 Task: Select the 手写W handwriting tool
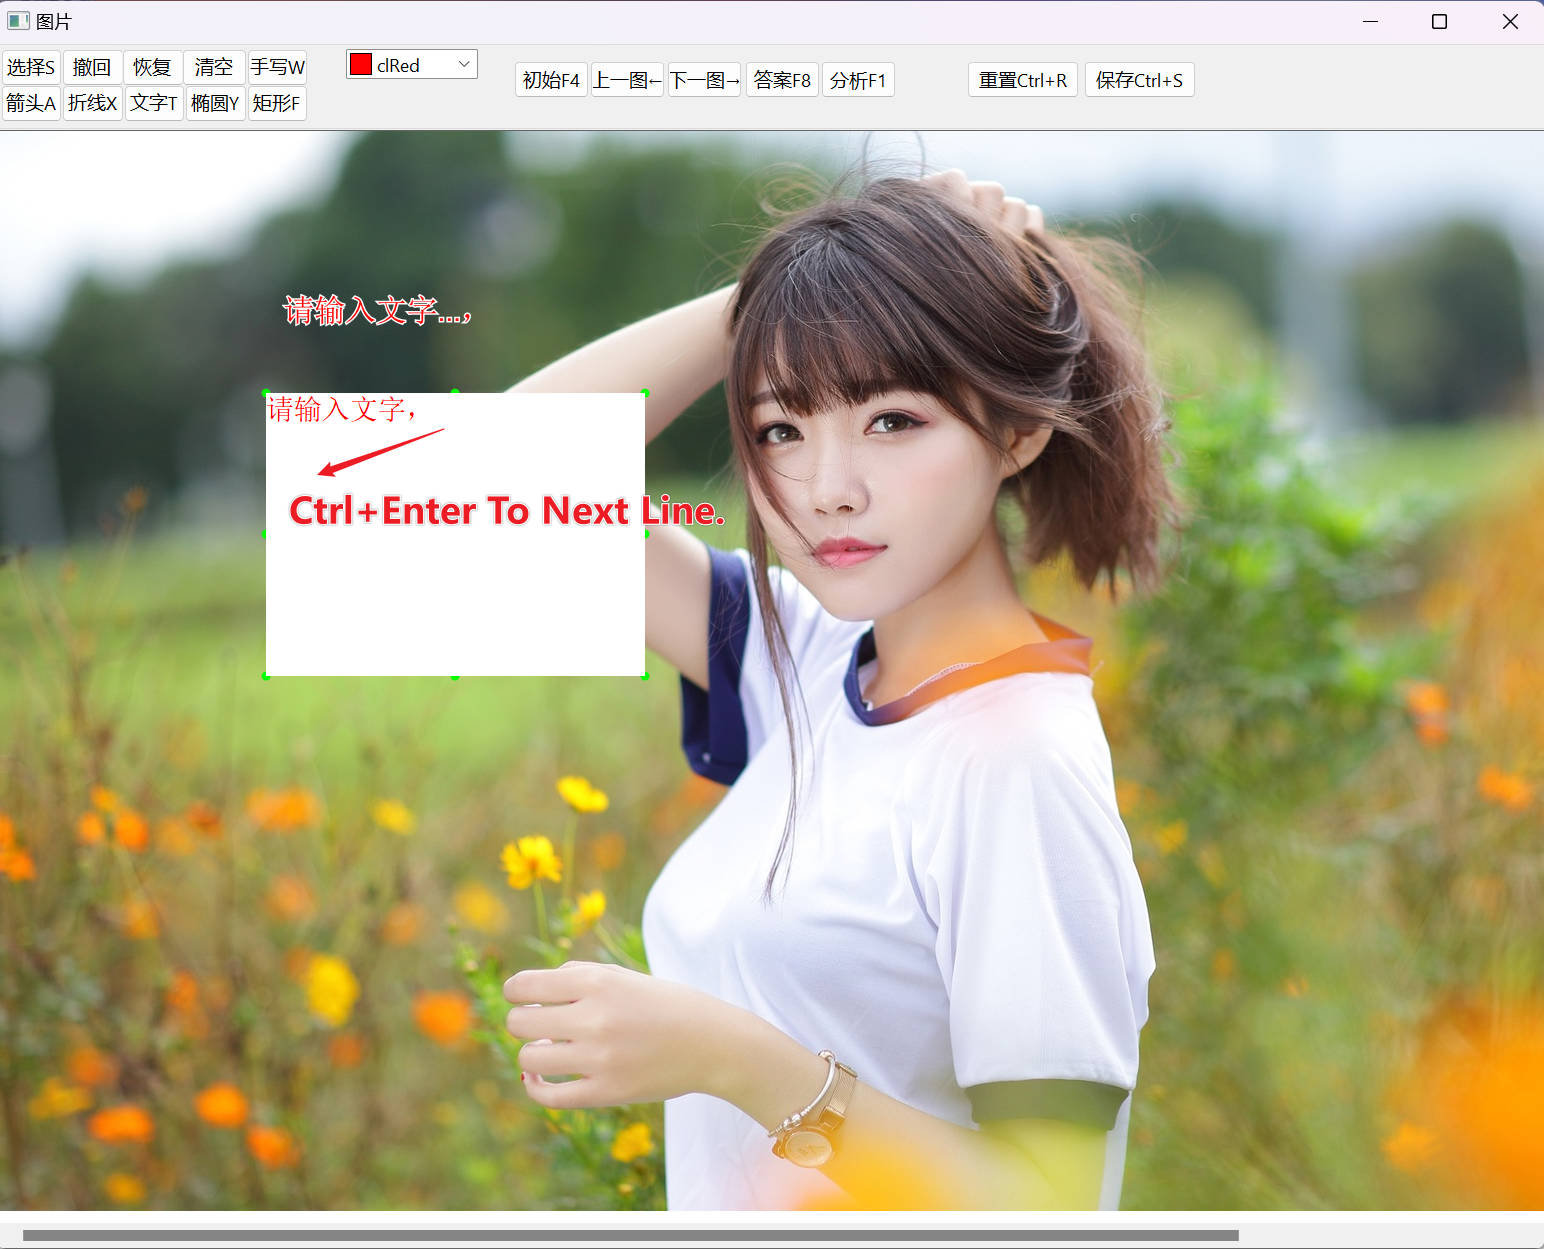pyautogui.click(x=277, y=67)
